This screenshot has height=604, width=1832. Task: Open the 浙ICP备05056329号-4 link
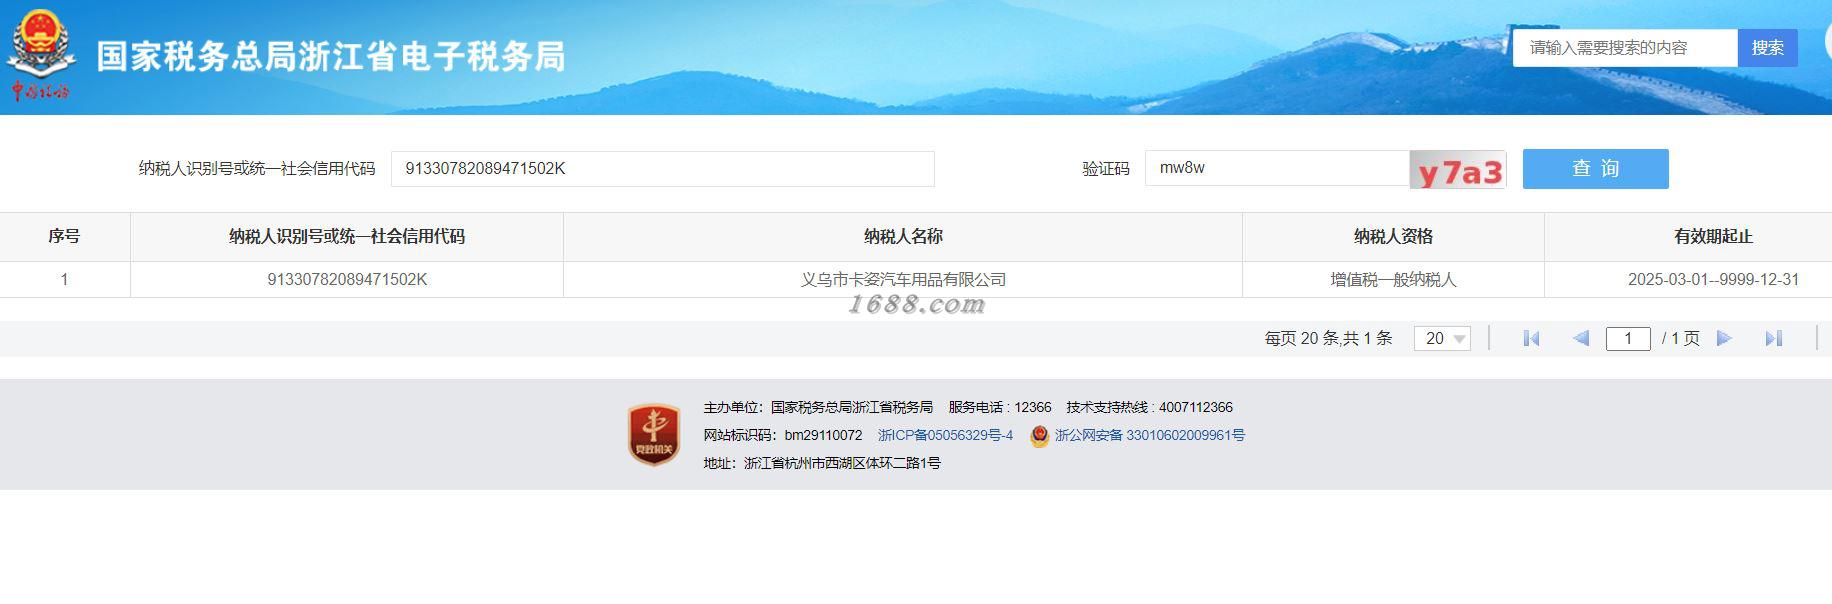945,435
